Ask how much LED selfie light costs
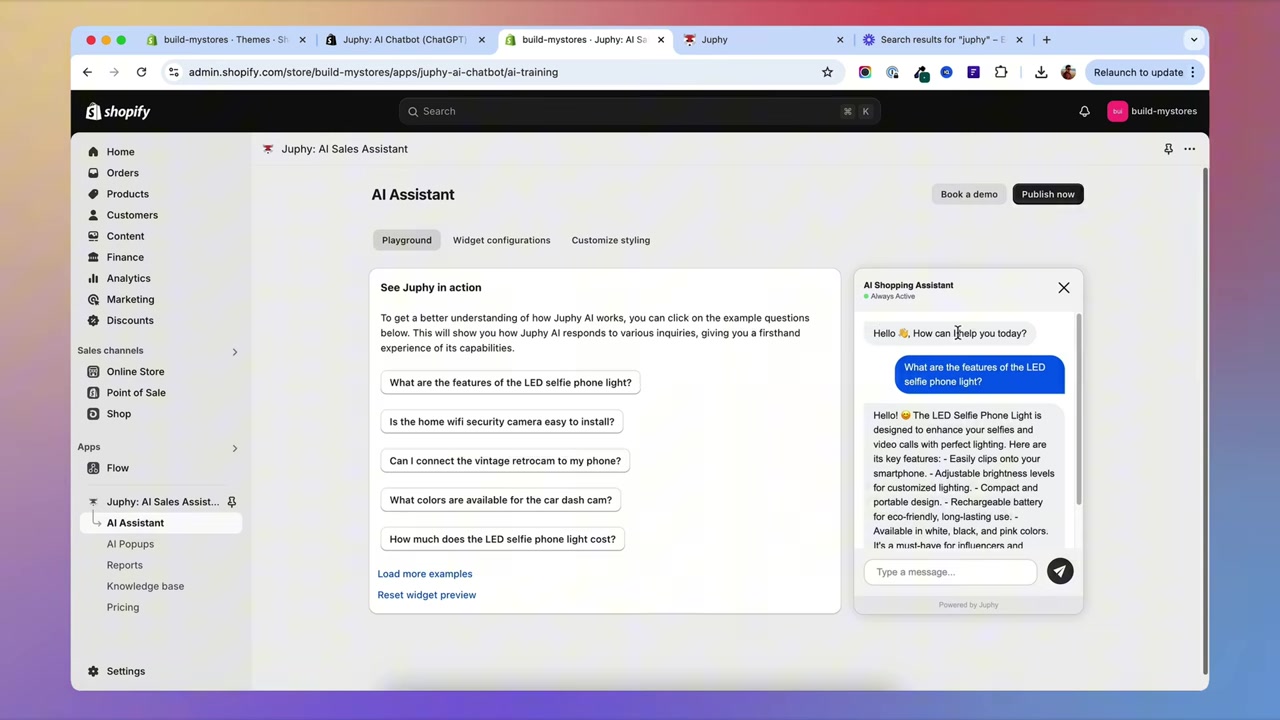The width and height of the screenshot is (1280, 720). [503, 539]
